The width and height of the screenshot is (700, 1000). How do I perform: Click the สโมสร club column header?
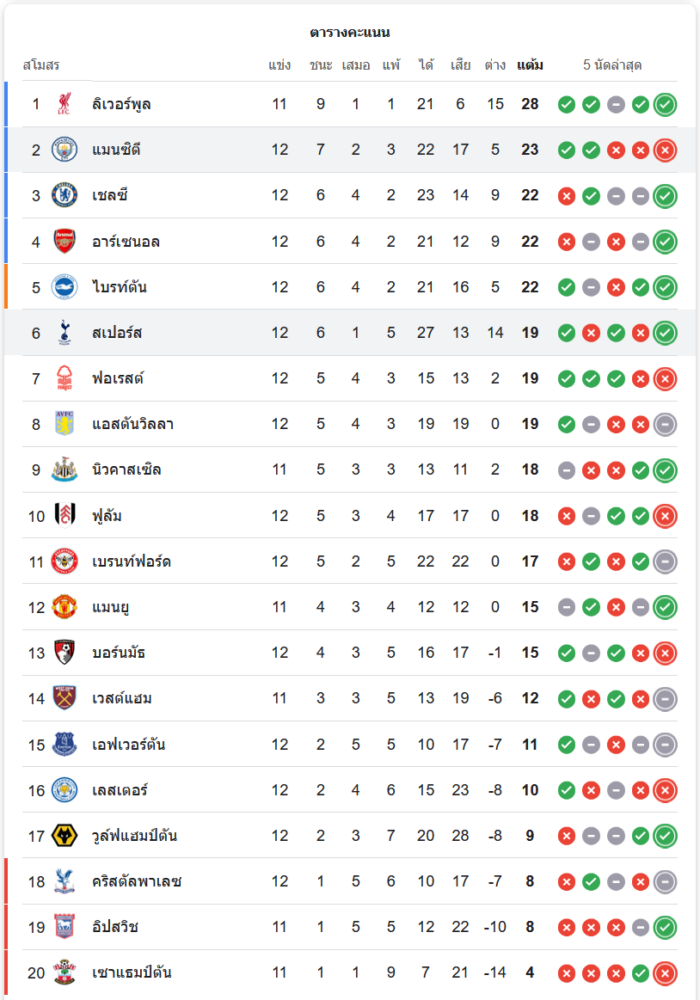[41, 66]
